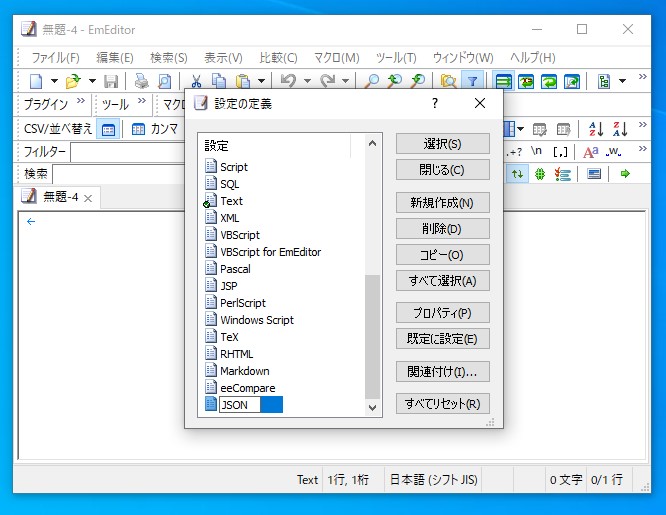Toggle match case Aa option
This screenshot has height=515, width=666.
pos(590,151)
